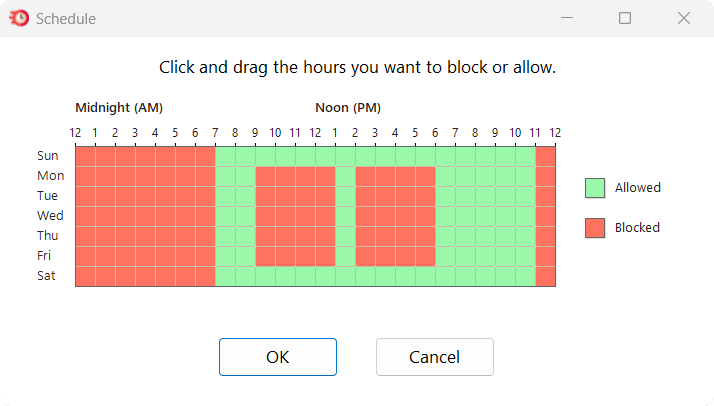Toggle the Saturday 11 PM blocked cell
This screenshot has width=714, height=406.
pos(545,276)
